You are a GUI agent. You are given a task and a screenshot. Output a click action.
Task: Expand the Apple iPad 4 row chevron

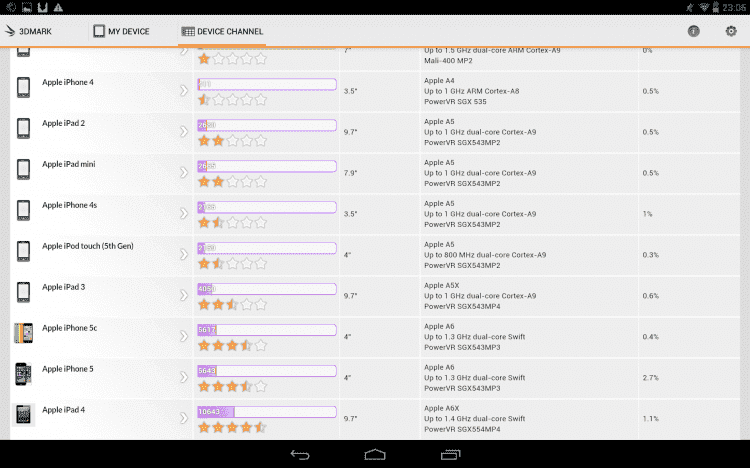coord(184,418)
